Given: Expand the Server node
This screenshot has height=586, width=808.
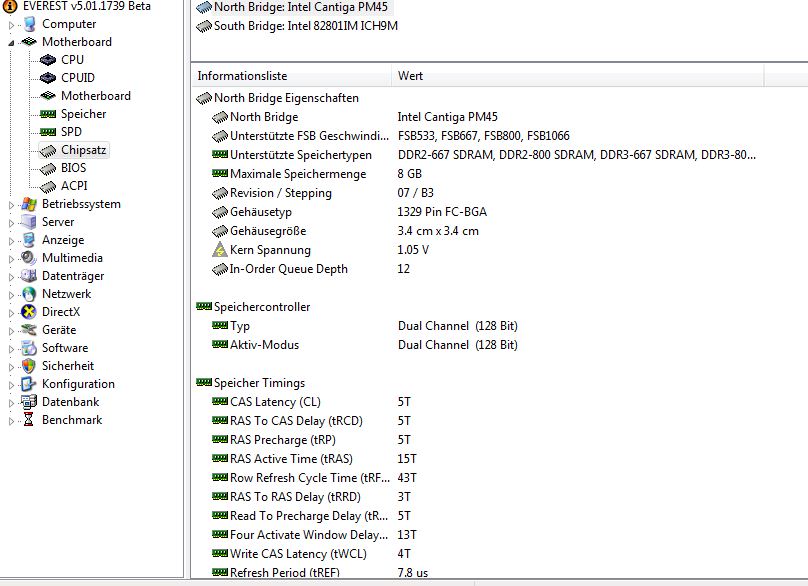Looking at the screenshot, I should click(11, 223).
